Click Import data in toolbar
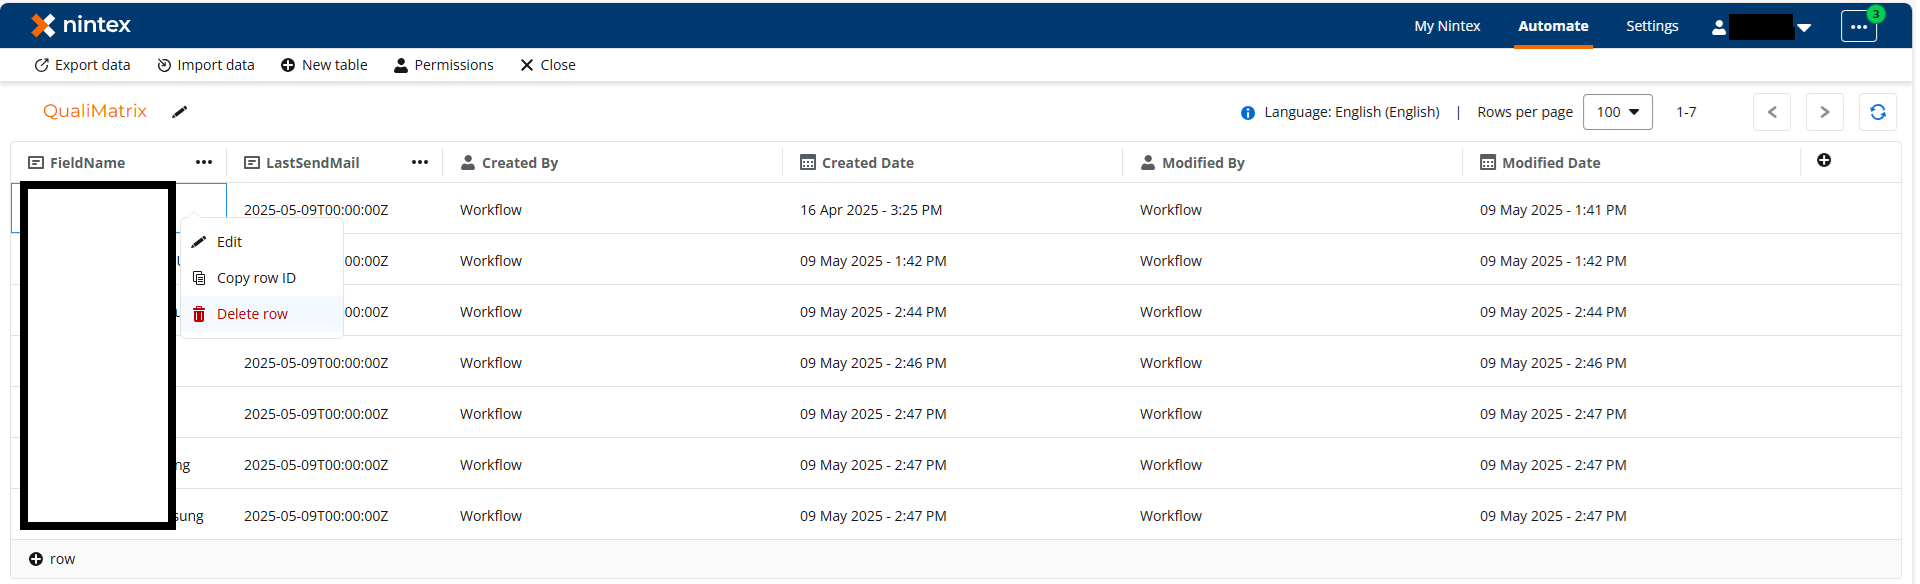 [x=206, y=65]
